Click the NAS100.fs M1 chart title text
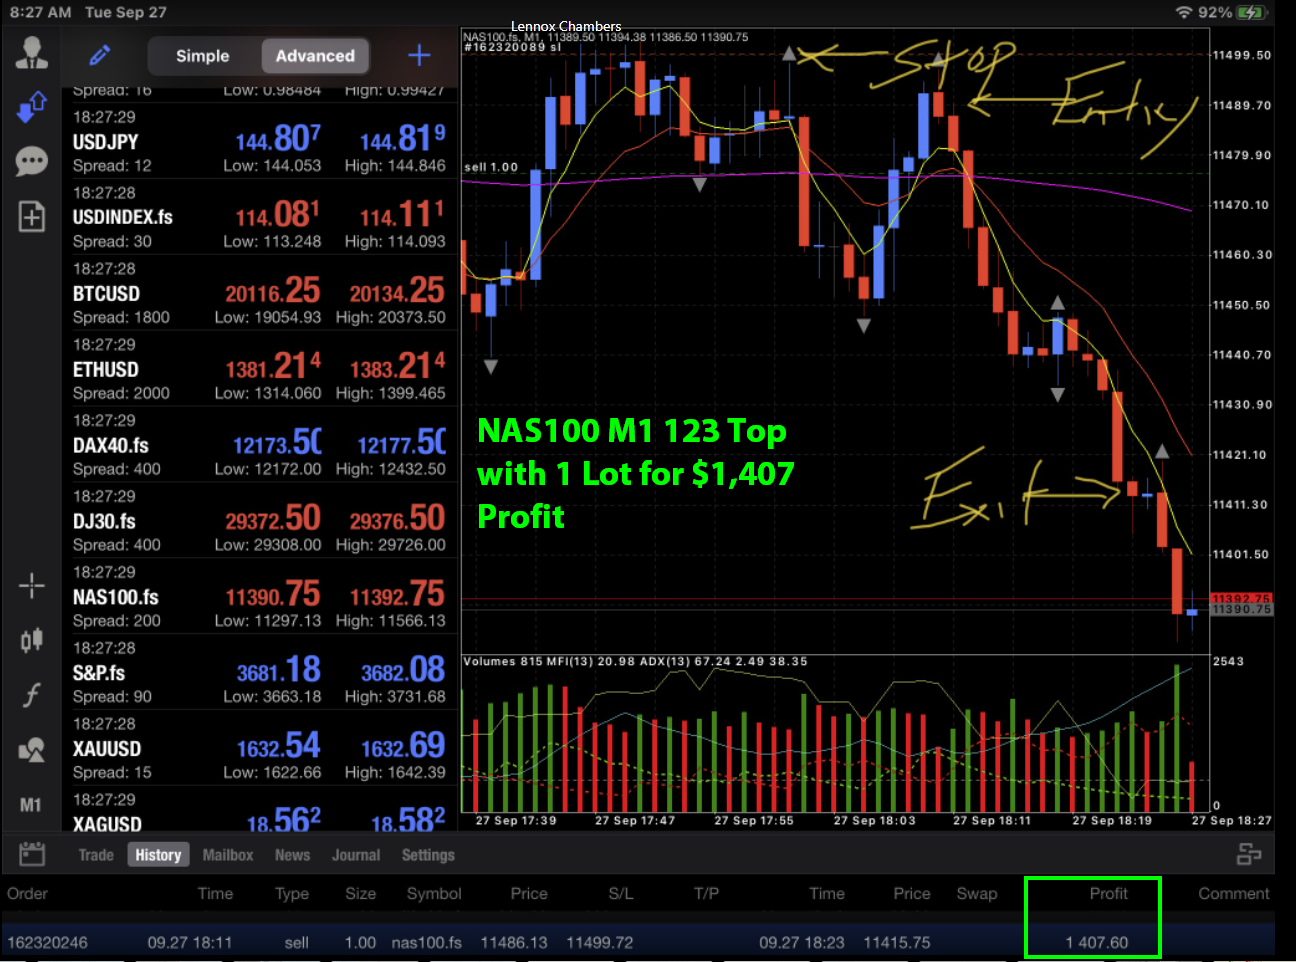The height and width of the screenshot is (962, 1296). 605,37
